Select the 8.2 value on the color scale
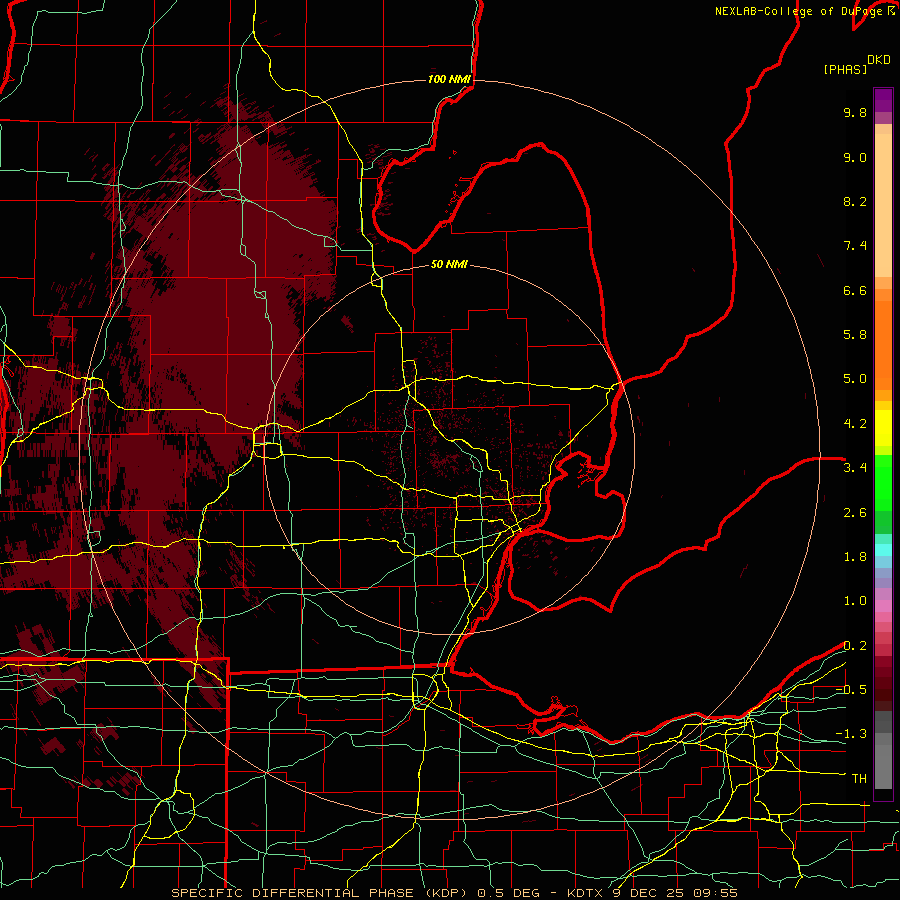Viewport: 900px width, 900px height. click(x=855, y=201)
